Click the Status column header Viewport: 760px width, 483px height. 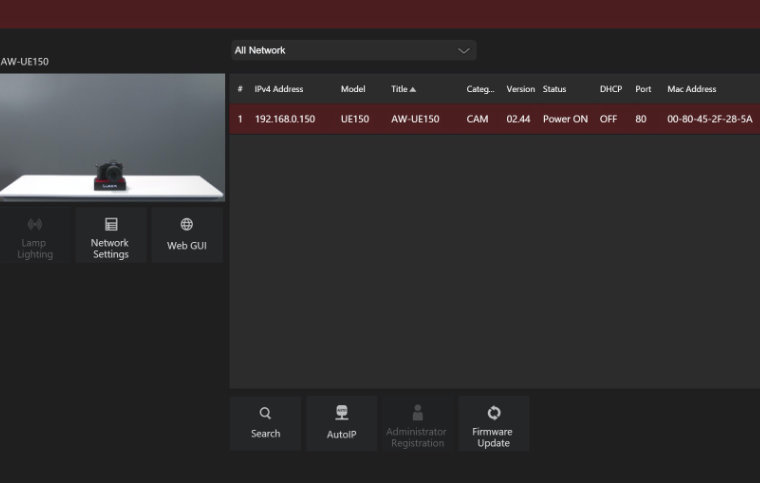click(x=554, y=89)
